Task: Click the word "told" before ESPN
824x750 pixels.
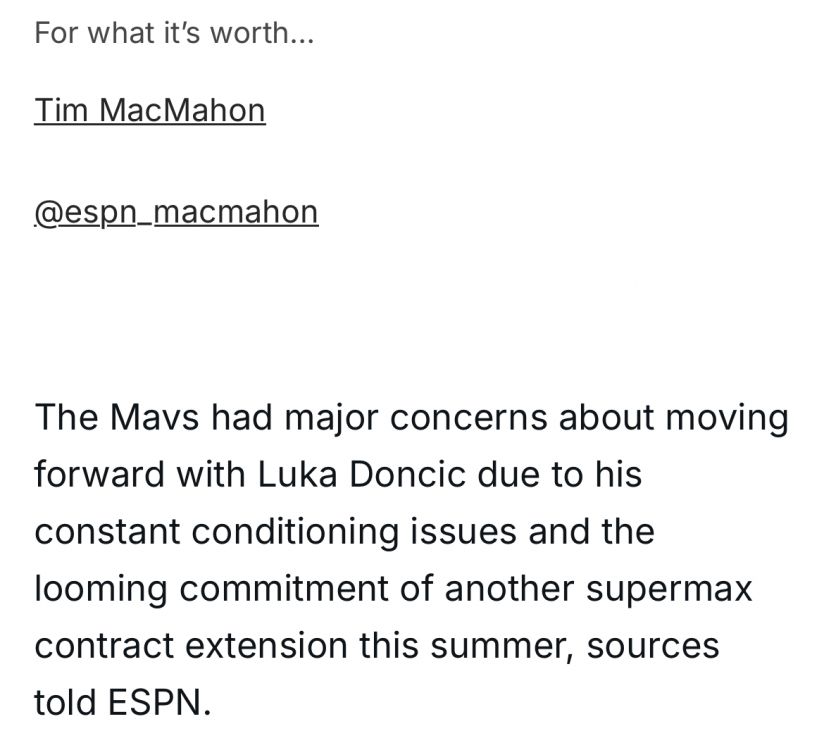Action: (x=67, y=703)
